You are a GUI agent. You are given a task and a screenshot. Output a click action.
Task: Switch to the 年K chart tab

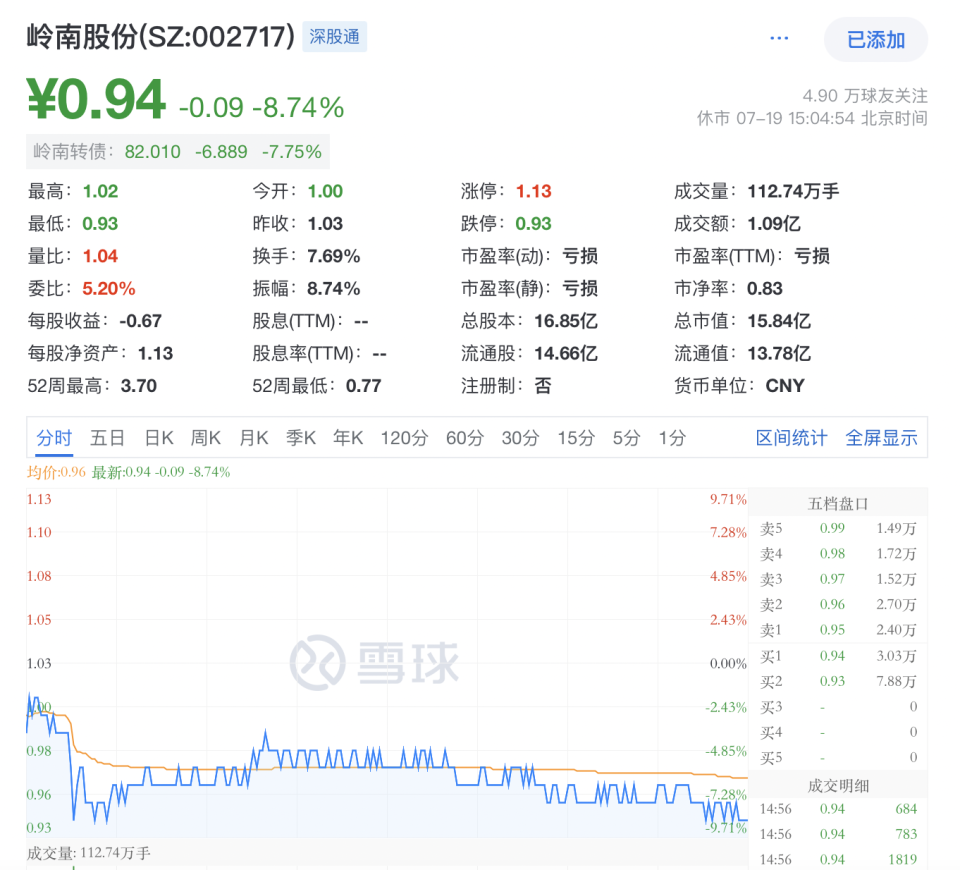click(348, 438)
